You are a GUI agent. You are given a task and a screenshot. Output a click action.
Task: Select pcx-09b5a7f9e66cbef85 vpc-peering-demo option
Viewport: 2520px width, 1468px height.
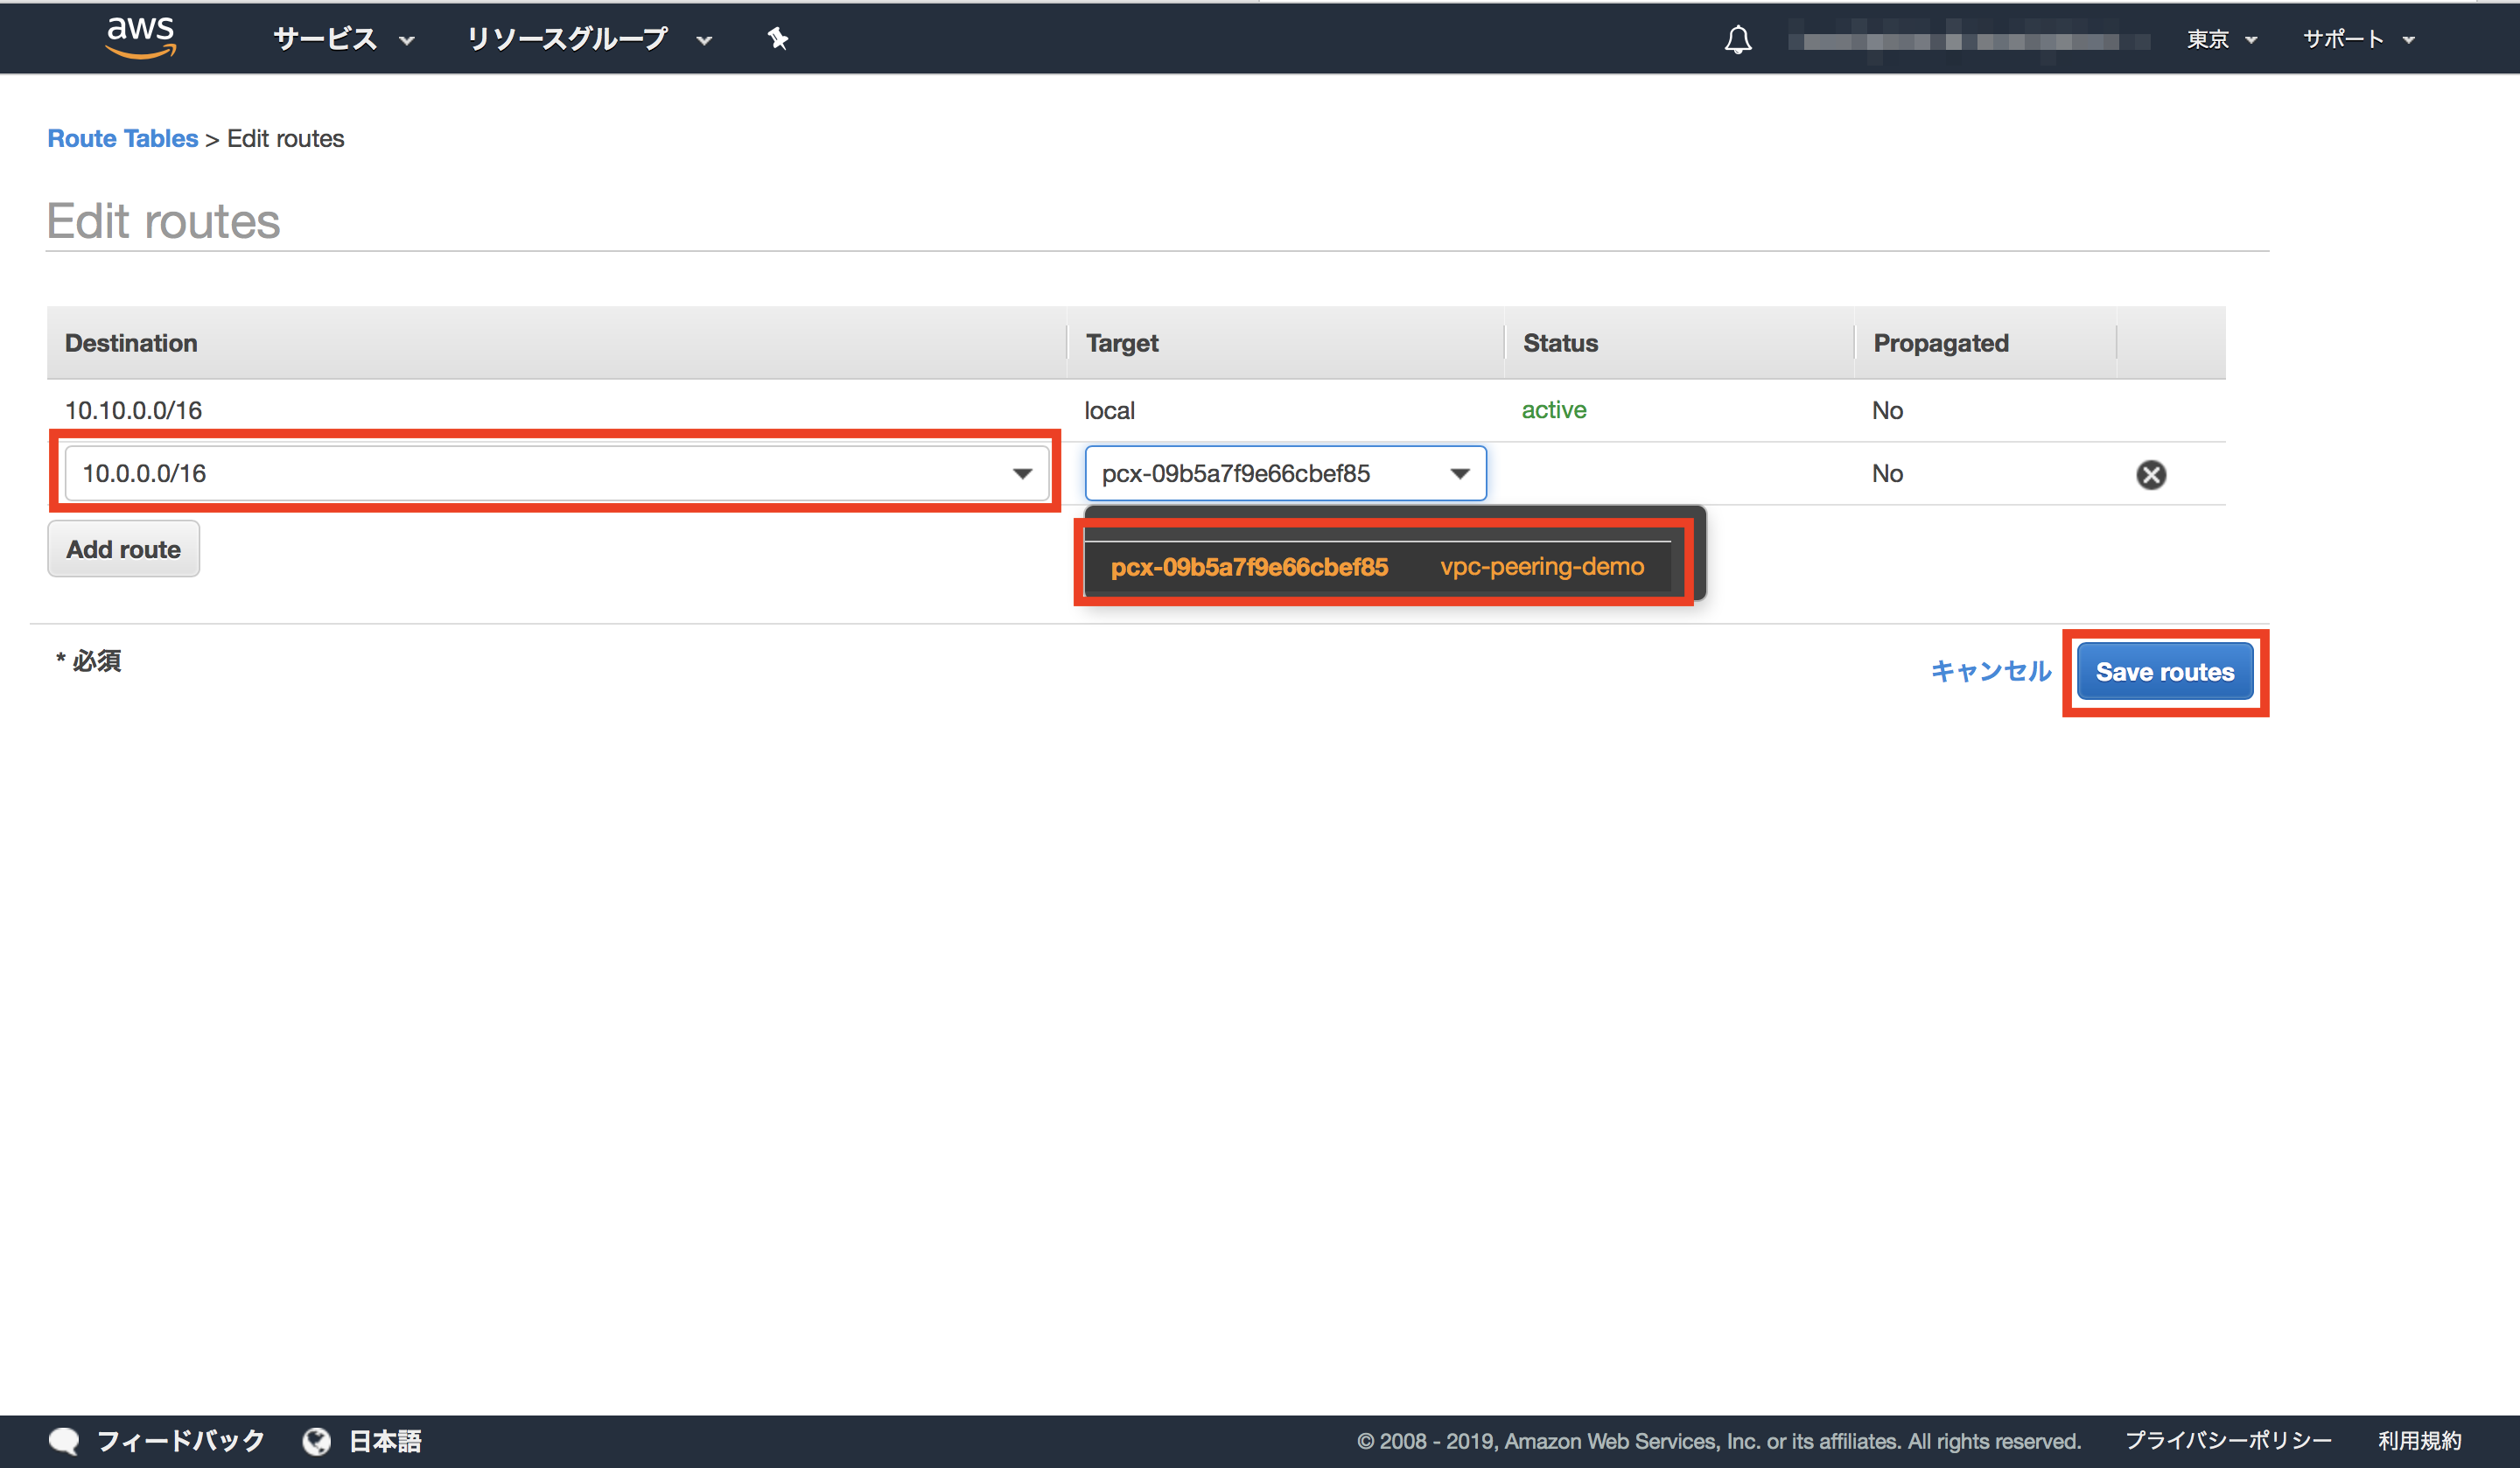click(x=1377, y=567)
